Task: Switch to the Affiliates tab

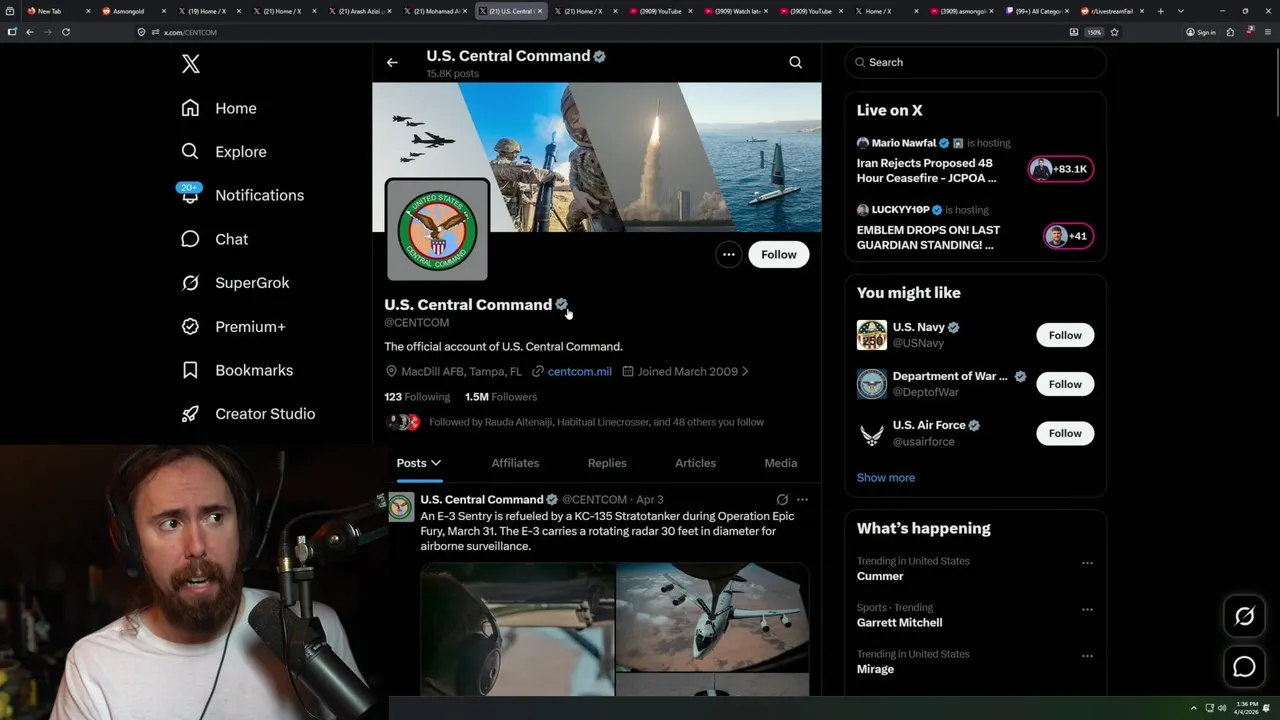Action: coord(515,463)
